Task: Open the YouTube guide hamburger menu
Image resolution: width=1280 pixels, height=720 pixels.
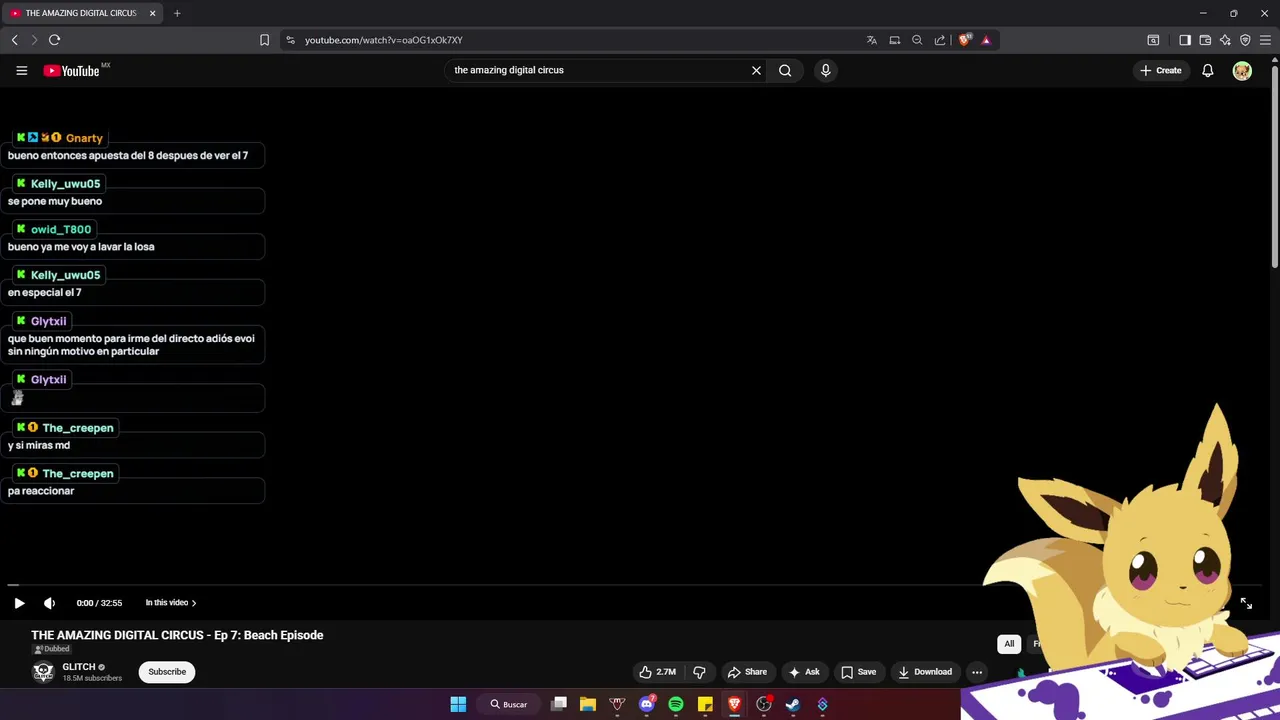Action: [x=21, y=70]
